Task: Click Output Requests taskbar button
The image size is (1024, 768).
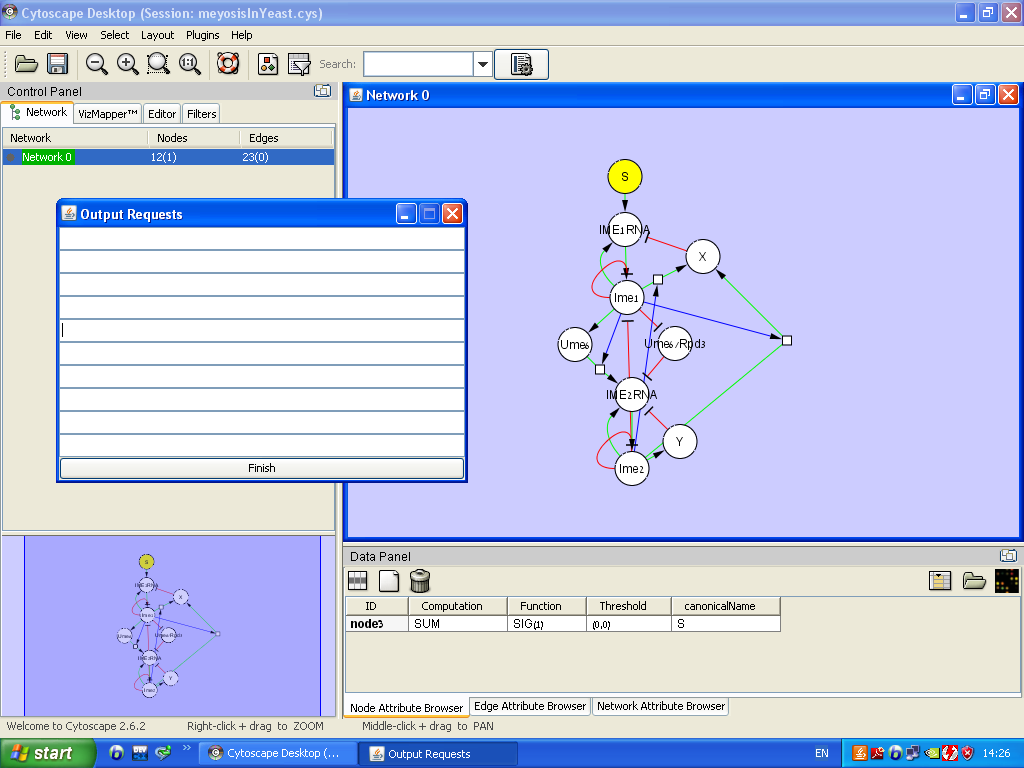Action: pos(438,753)
